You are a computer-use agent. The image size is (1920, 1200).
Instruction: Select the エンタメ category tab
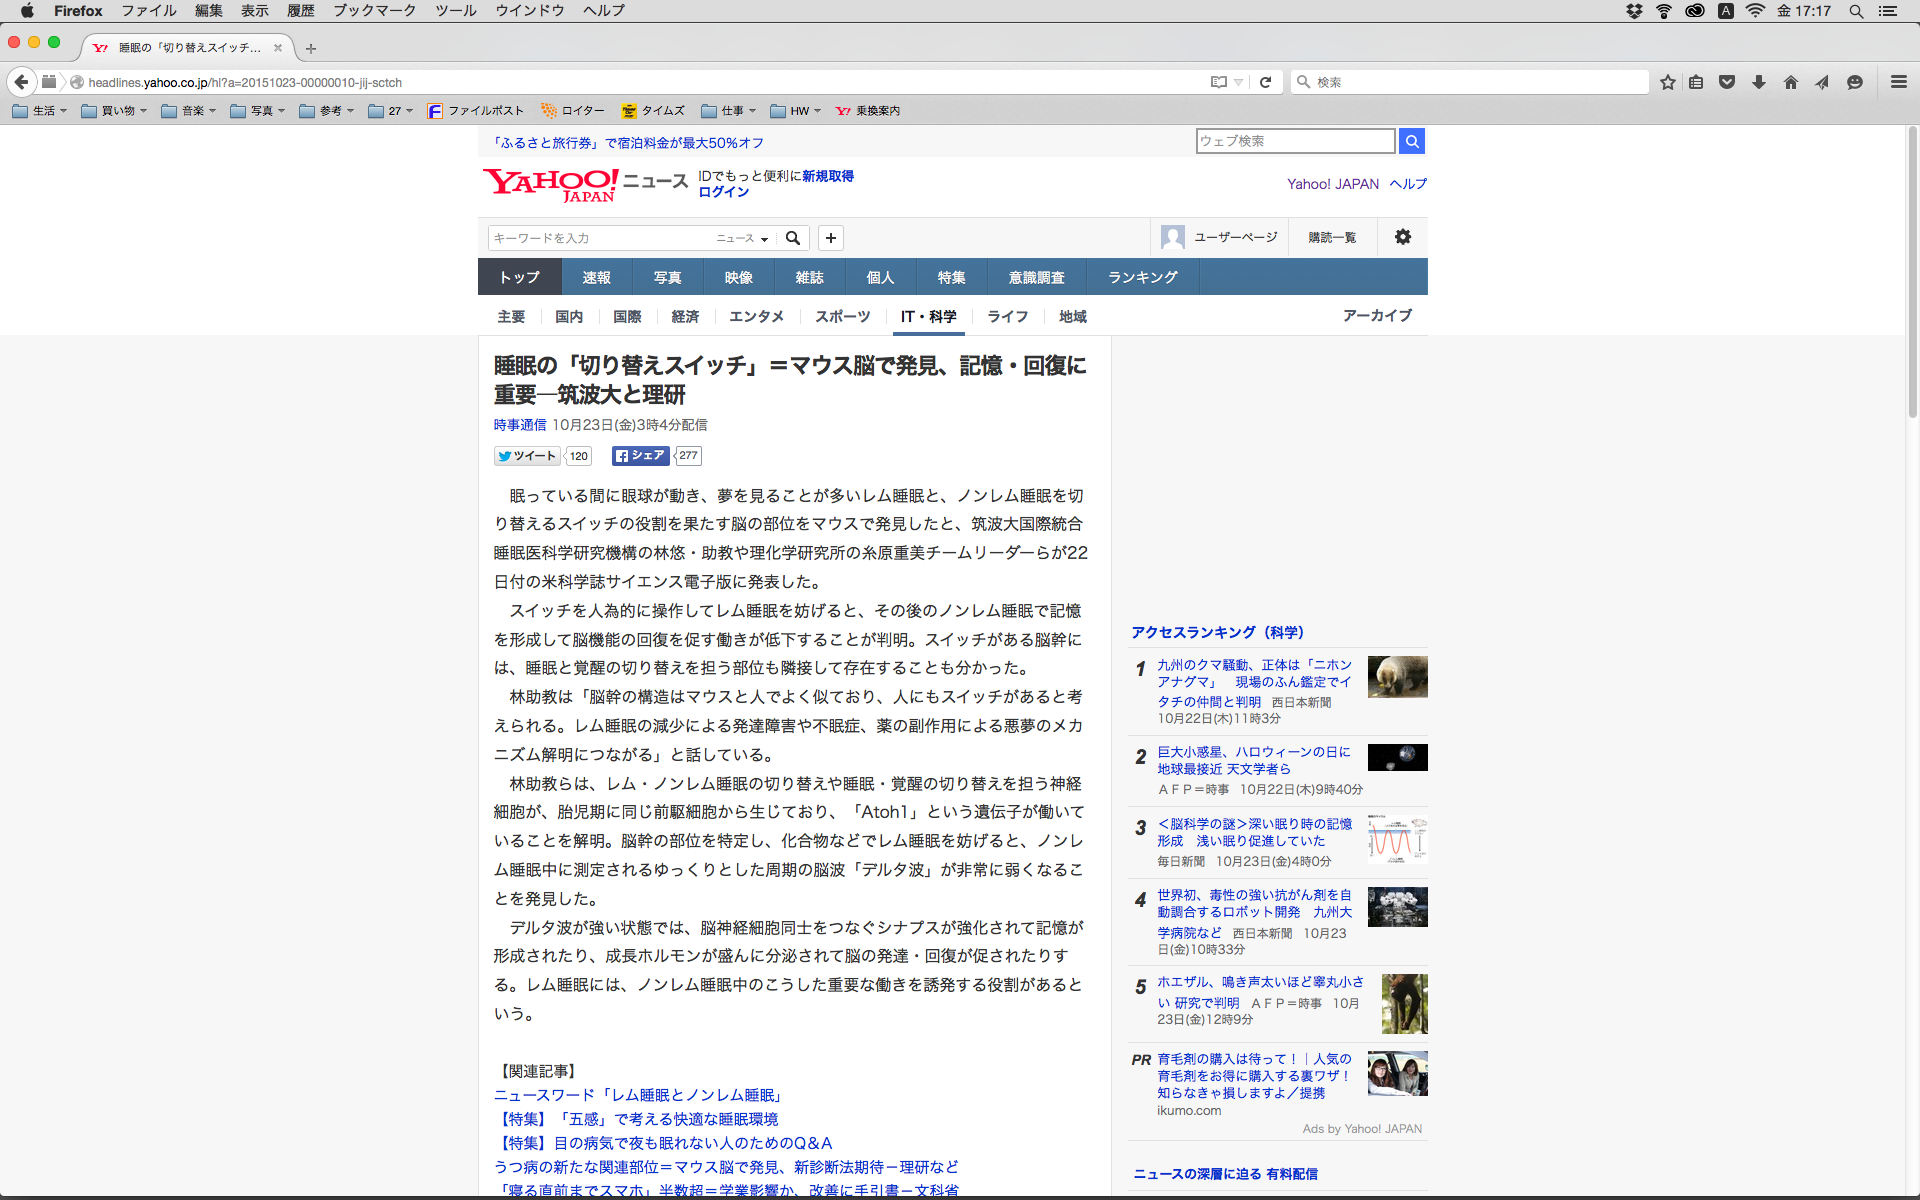[756, 316]
